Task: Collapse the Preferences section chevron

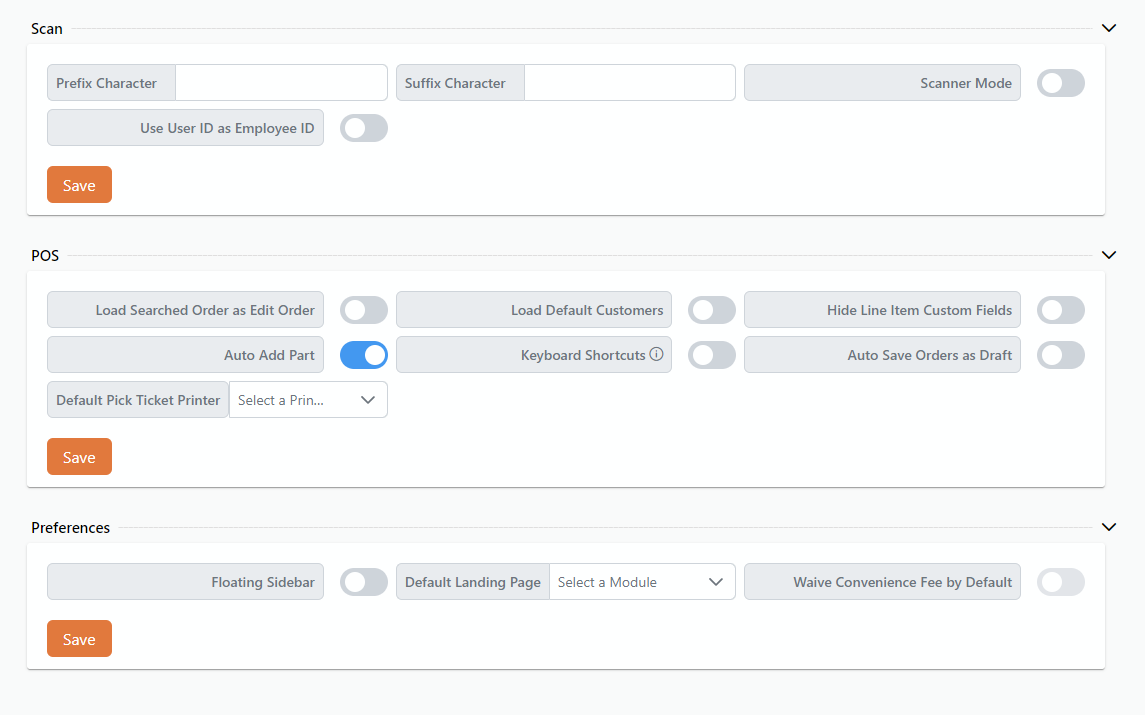Action: [1108, 527]
